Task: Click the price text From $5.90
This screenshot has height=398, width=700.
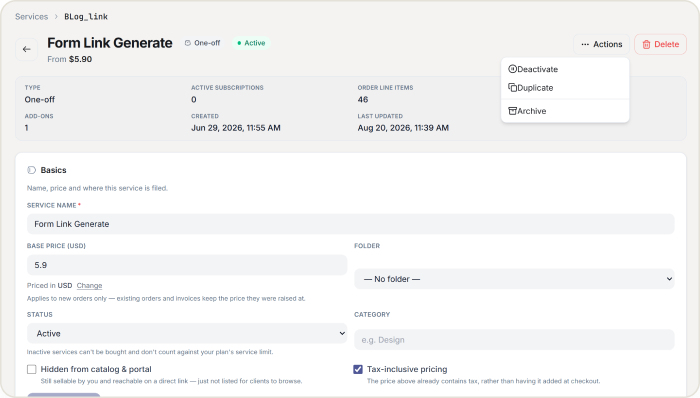Action: (70, 59)
